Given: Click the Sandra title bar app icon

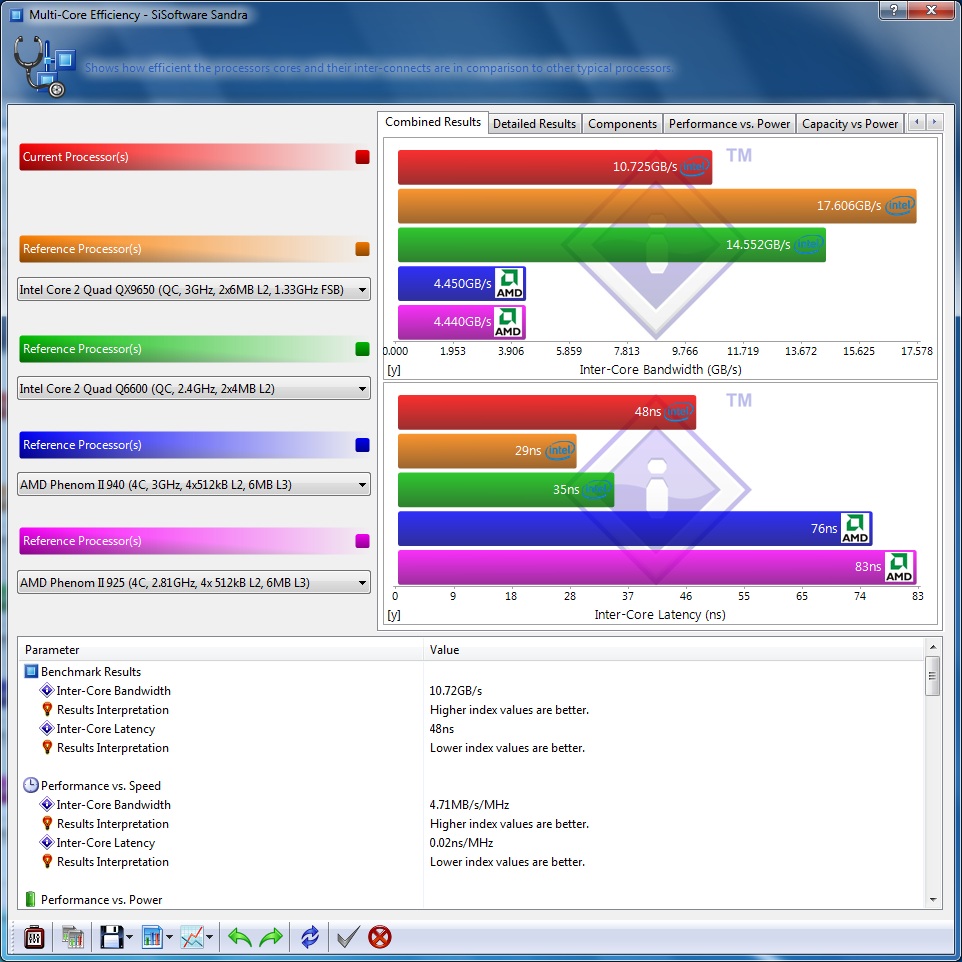Looking at the screenshot, I should pyautogui.click(x=17, y=15).
